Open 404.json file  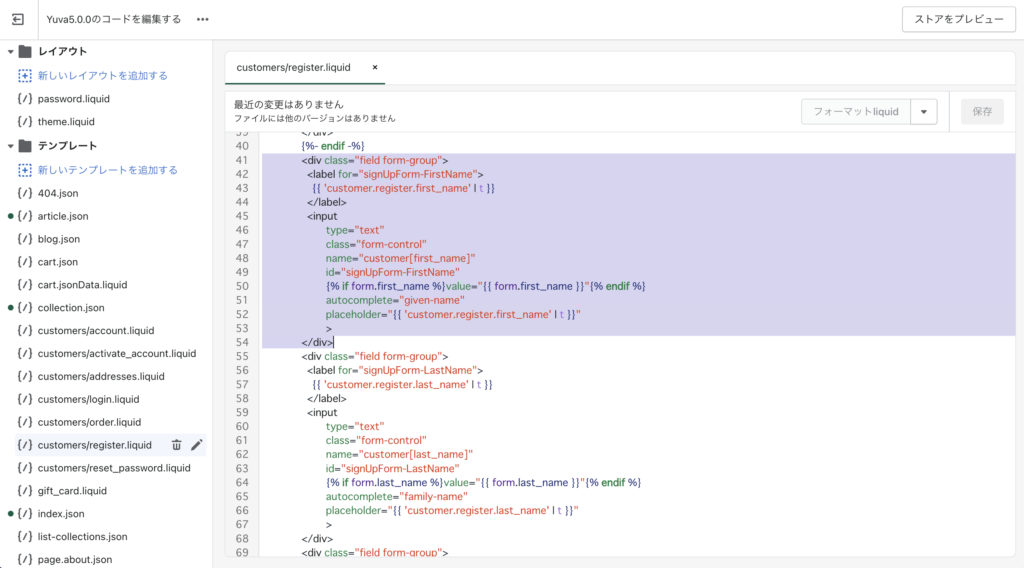tap(57, 193)
